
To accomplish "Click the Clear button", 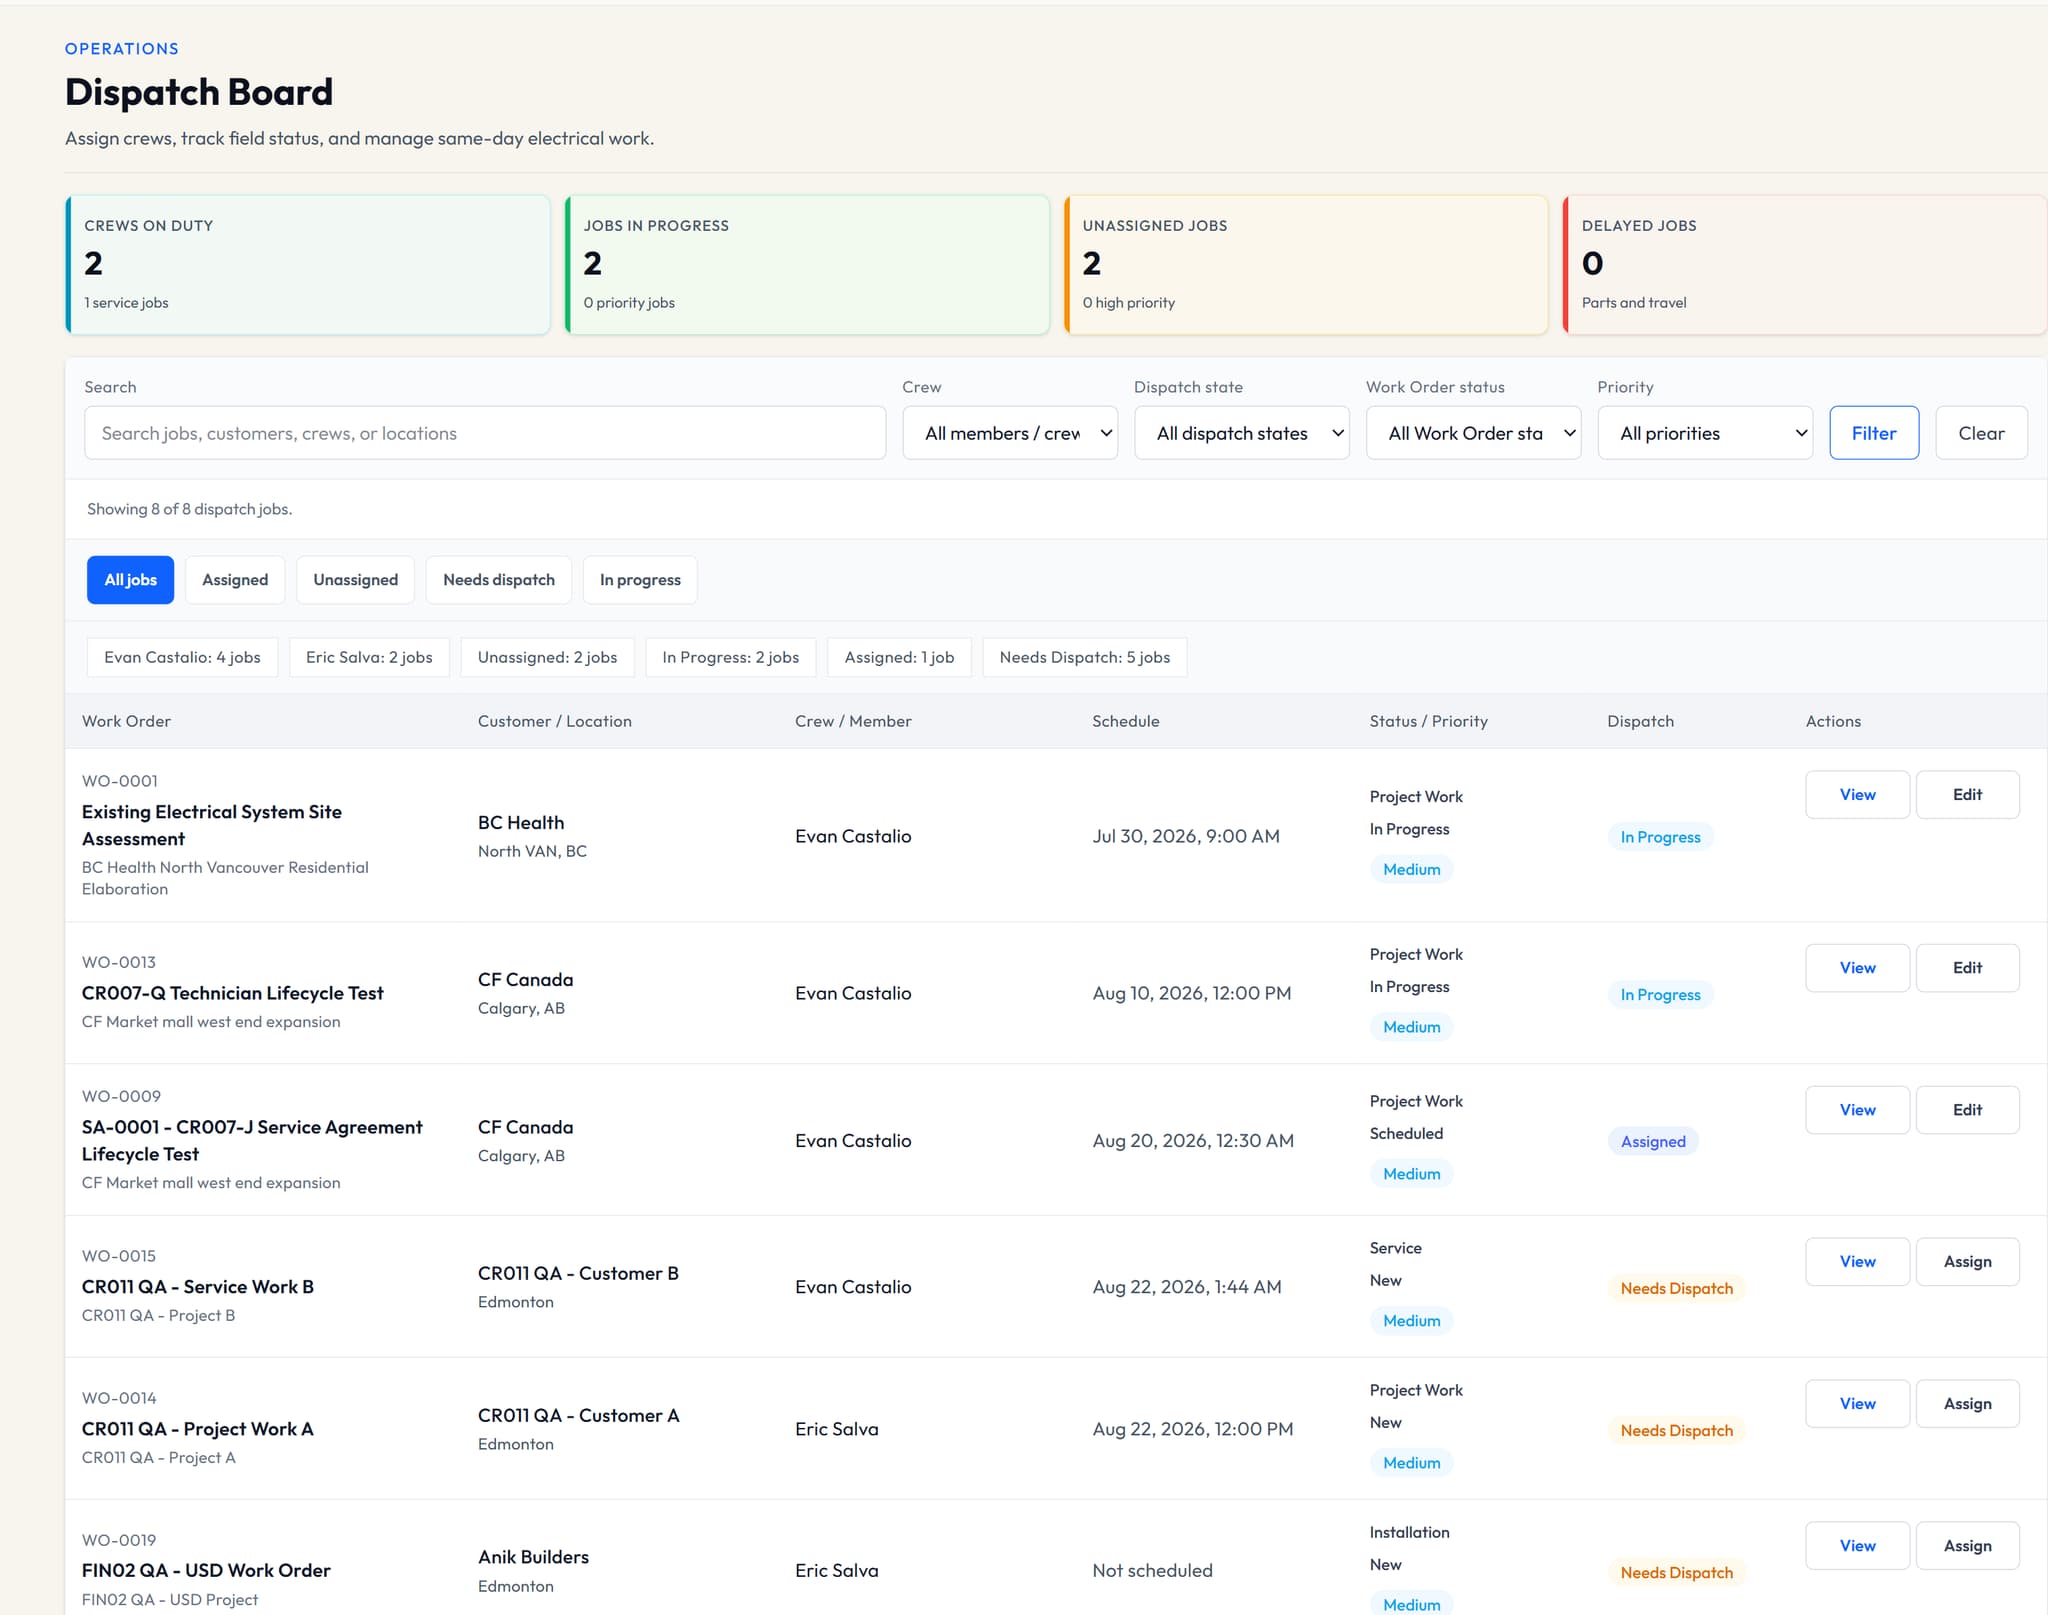I will point(1981,433).
